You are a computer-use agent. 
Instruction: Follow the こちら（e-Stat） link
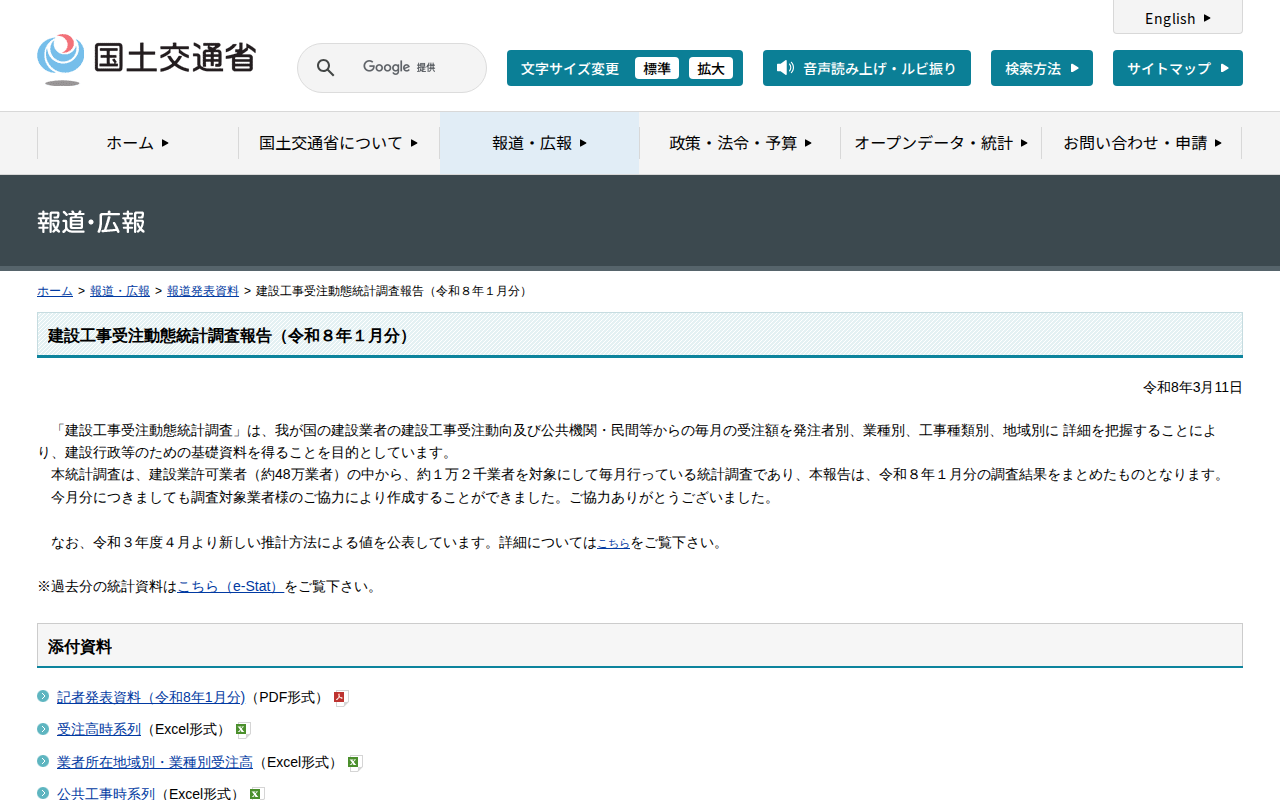(231, 586)
